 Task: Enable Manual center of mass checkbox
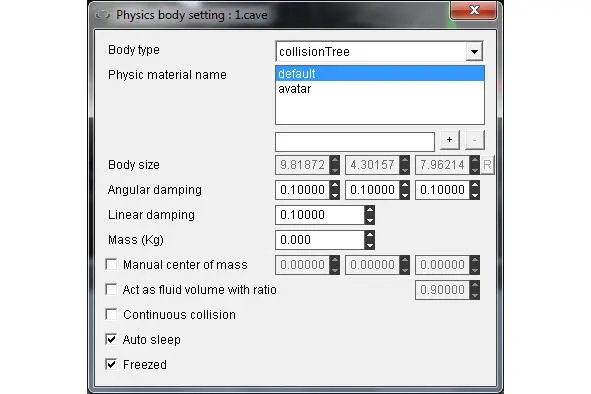click(x=111, y=264)
